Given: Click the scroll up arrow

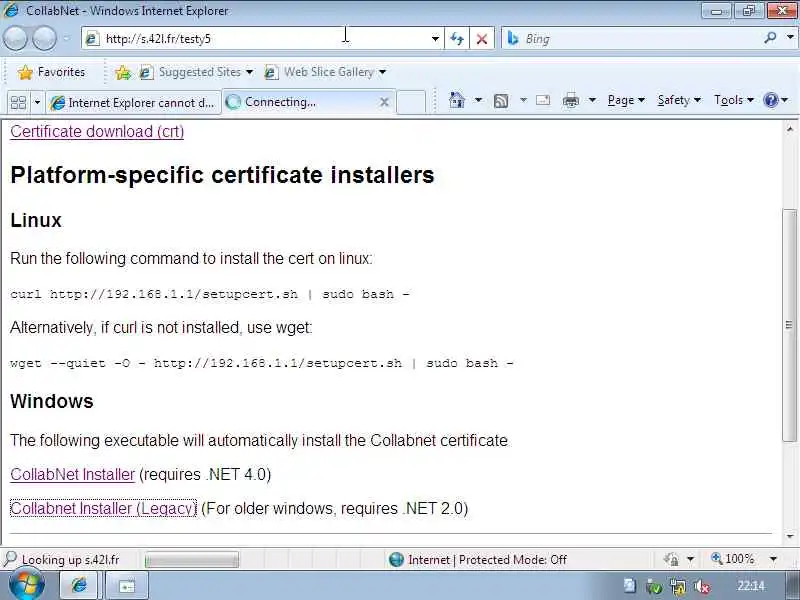Looking at the screenshot, I should 790,129.
